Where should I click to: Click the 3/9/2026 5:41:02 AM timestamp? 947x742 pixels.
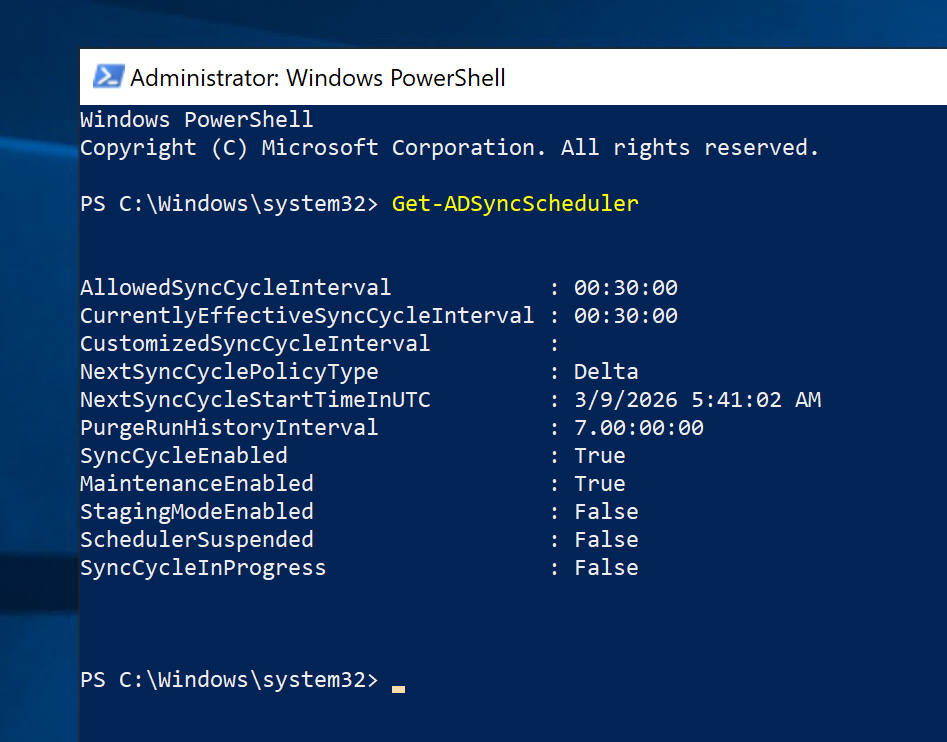[697, 400]
